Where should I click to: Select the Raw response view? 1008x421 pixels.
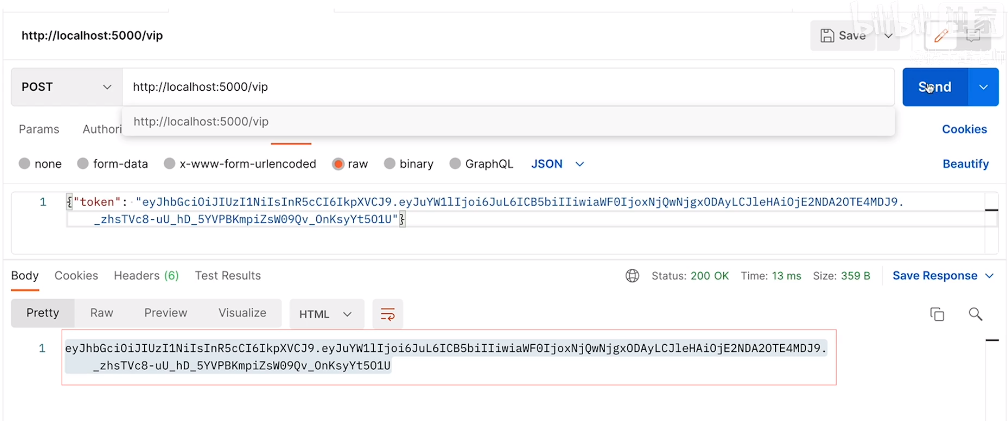[102, 313]
